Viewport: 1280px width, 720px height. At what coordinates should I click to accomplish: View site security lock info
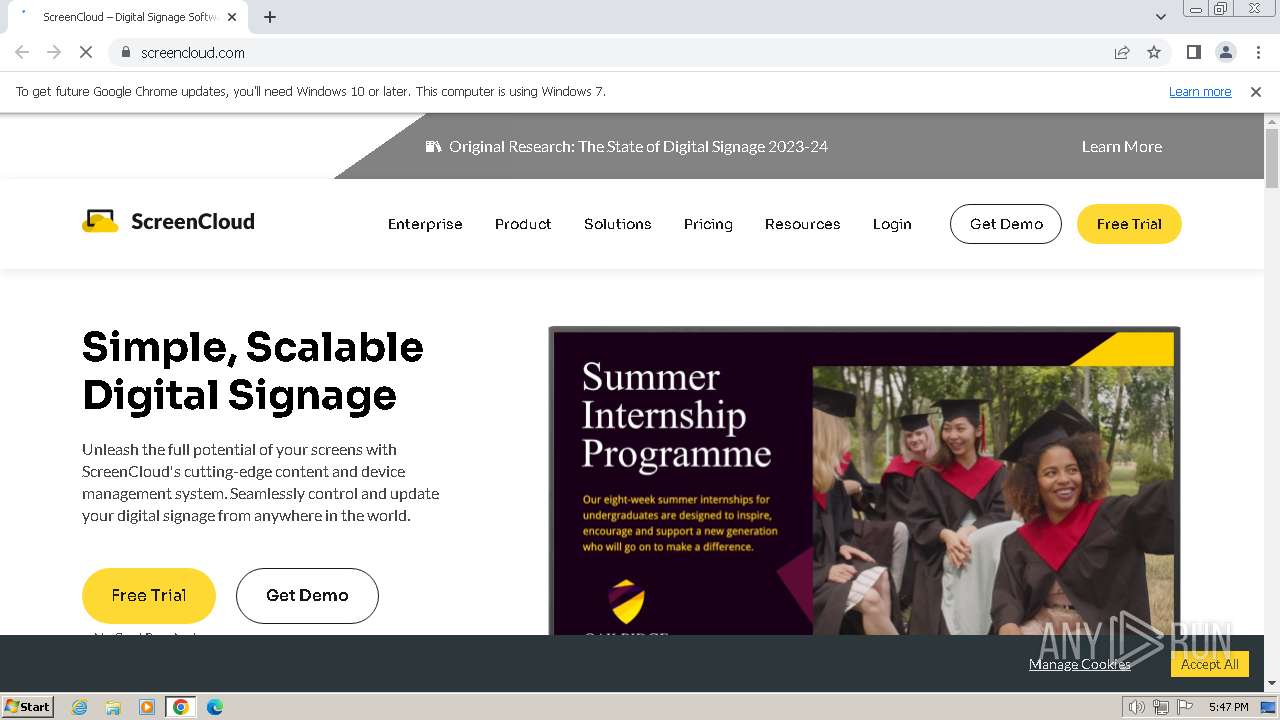coord(125,52)
